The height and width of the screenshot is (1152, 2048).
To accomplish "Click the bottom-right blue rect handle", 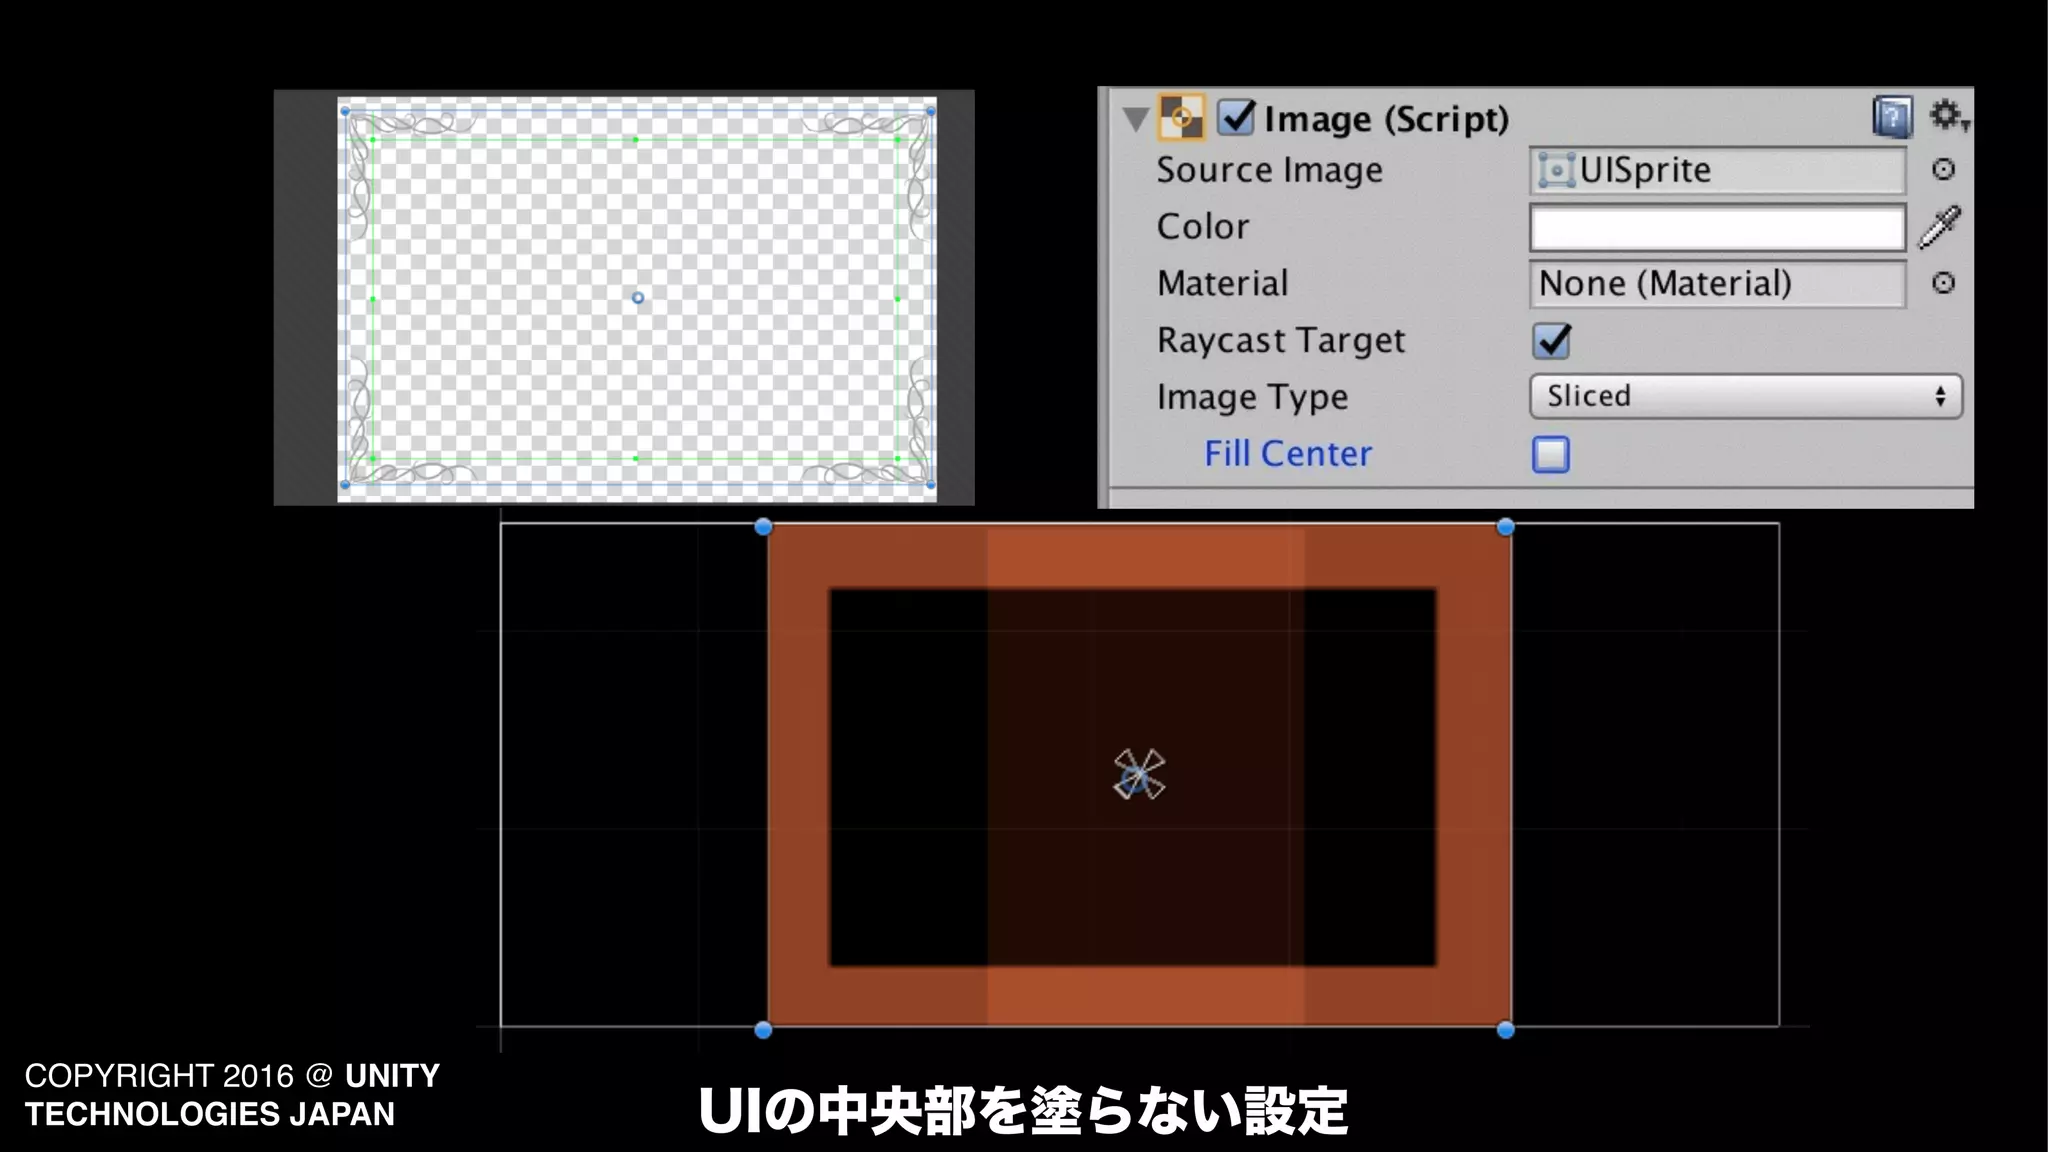I will pyautogui.click(x=1505, y=1030).
